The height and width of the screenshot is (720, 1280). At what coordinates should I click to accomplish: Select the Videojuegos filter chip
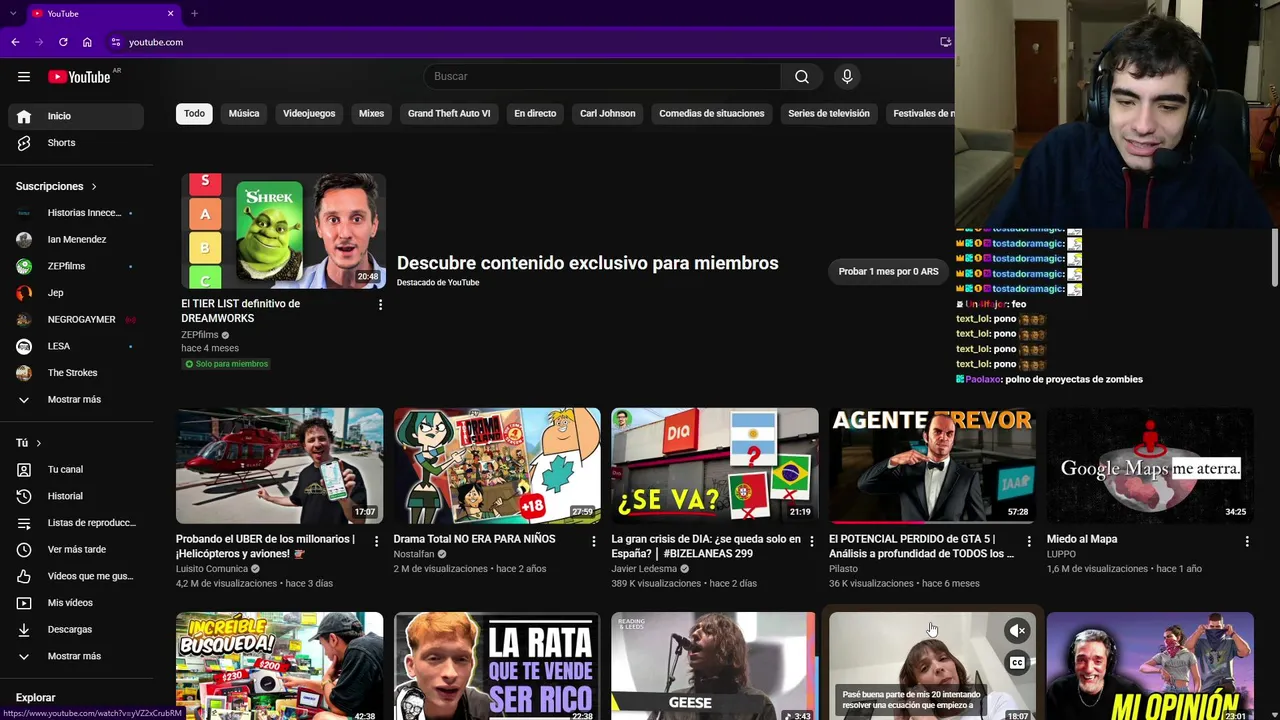click(309, 113)
